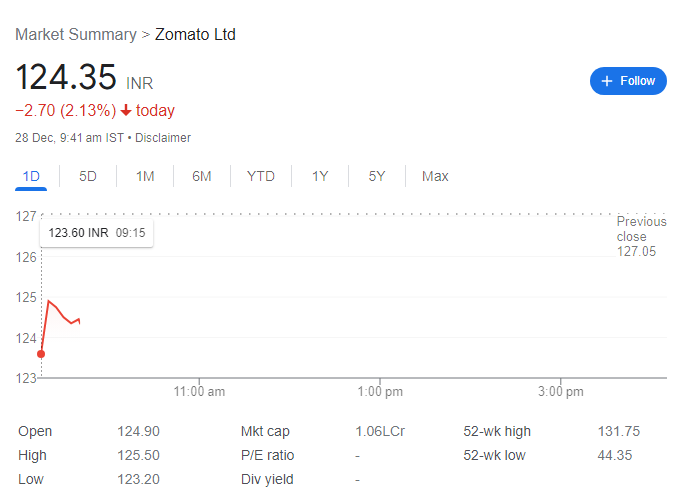Click the P/E ratio label
Viewport: 693px width, 494px height.
(267, 455)
